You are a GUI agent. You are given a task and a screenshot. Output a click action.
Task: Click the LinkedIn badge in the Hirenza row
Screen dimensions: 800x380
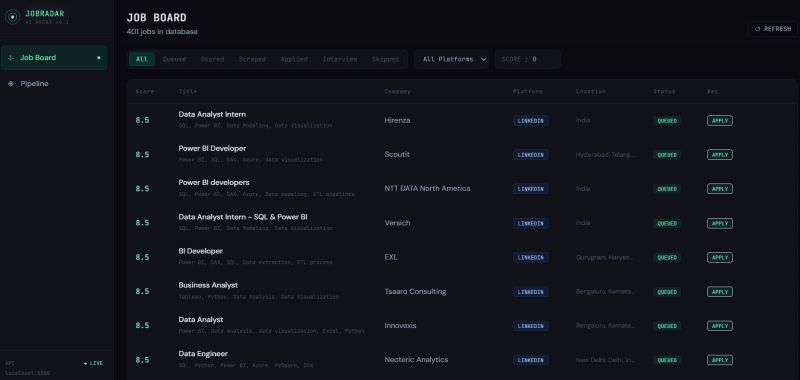[531, 121]
